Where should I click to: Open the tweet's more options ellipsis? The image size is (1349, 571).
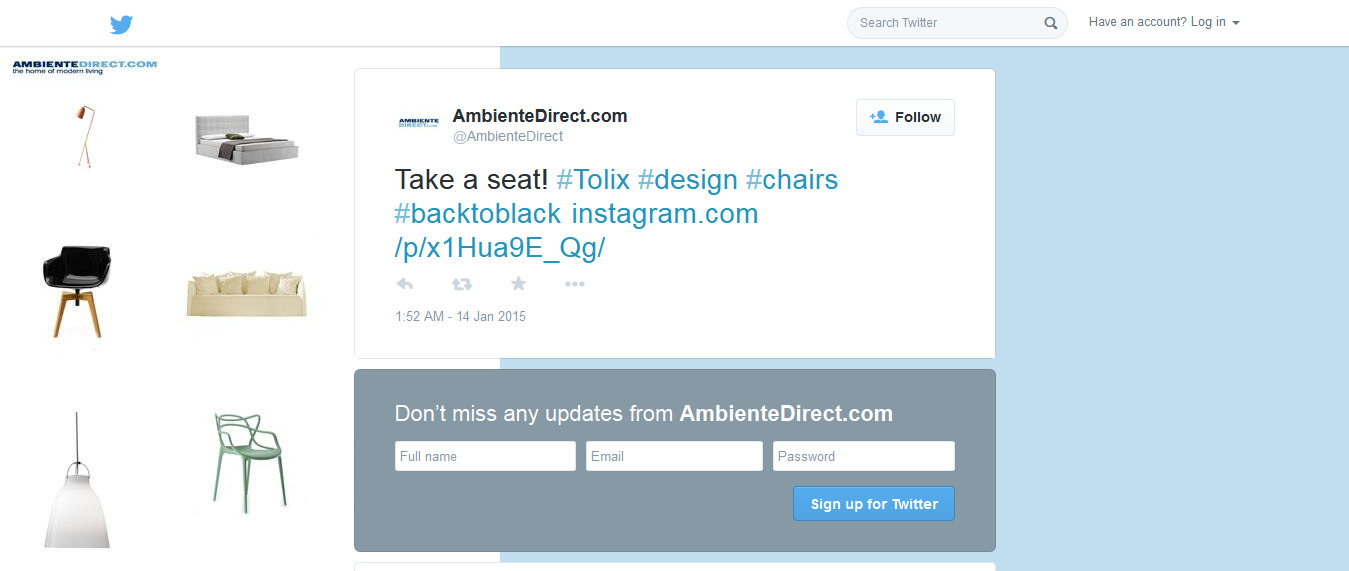click(x=574, y=284)
